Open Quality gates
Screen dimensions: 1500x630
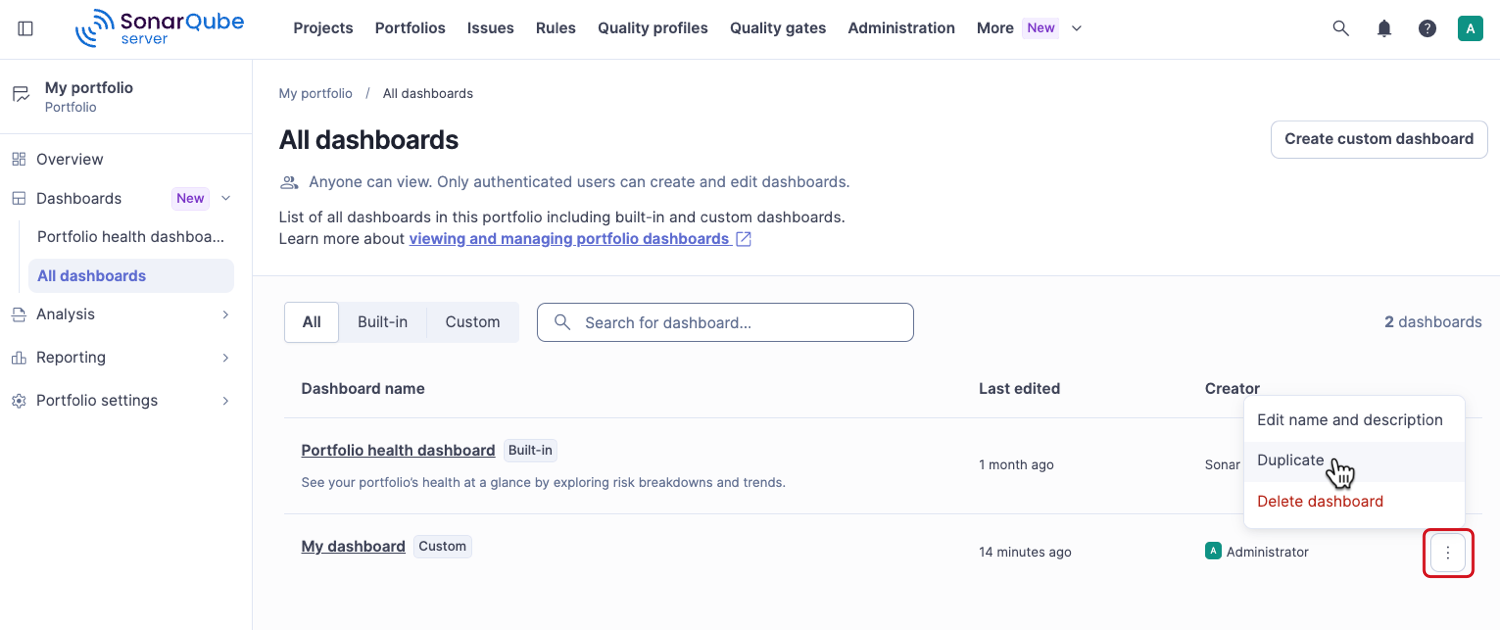(x=778, y=28)
